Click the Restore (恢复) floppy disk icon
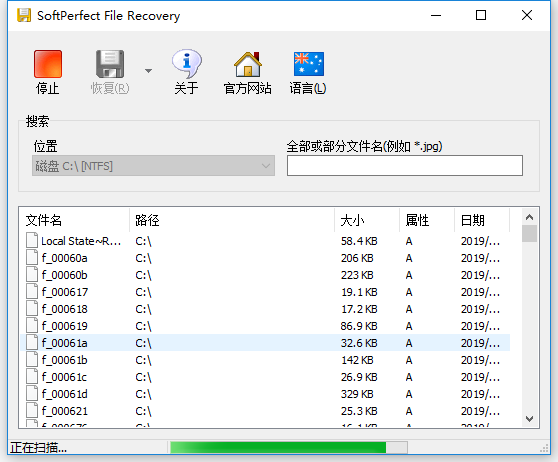 coord(110,64)
